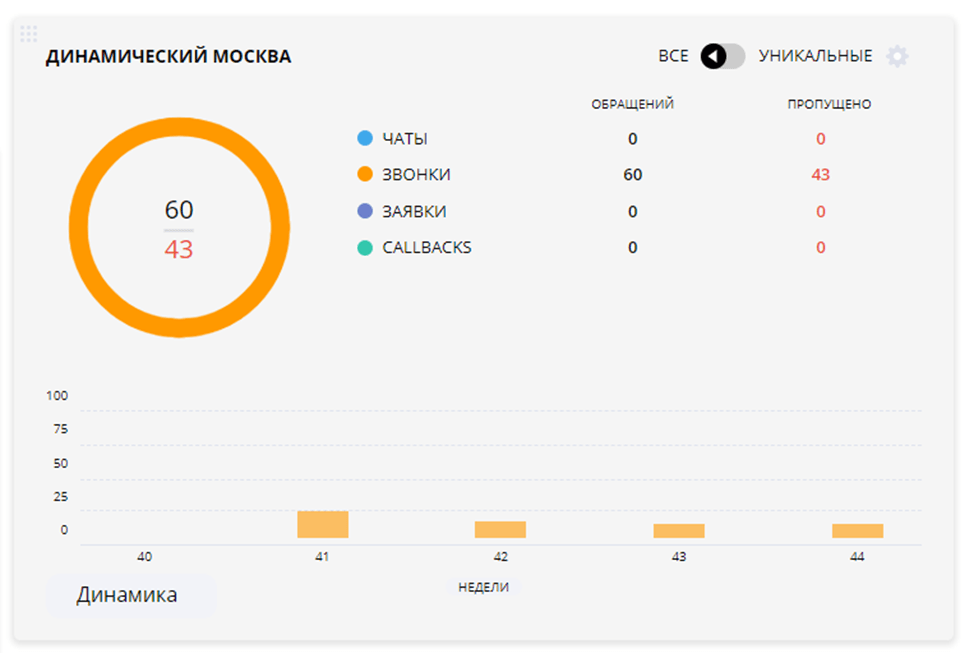Click the ЗВОНКИ row label
The image size is (974, 653).
click(x=416, y=175)
